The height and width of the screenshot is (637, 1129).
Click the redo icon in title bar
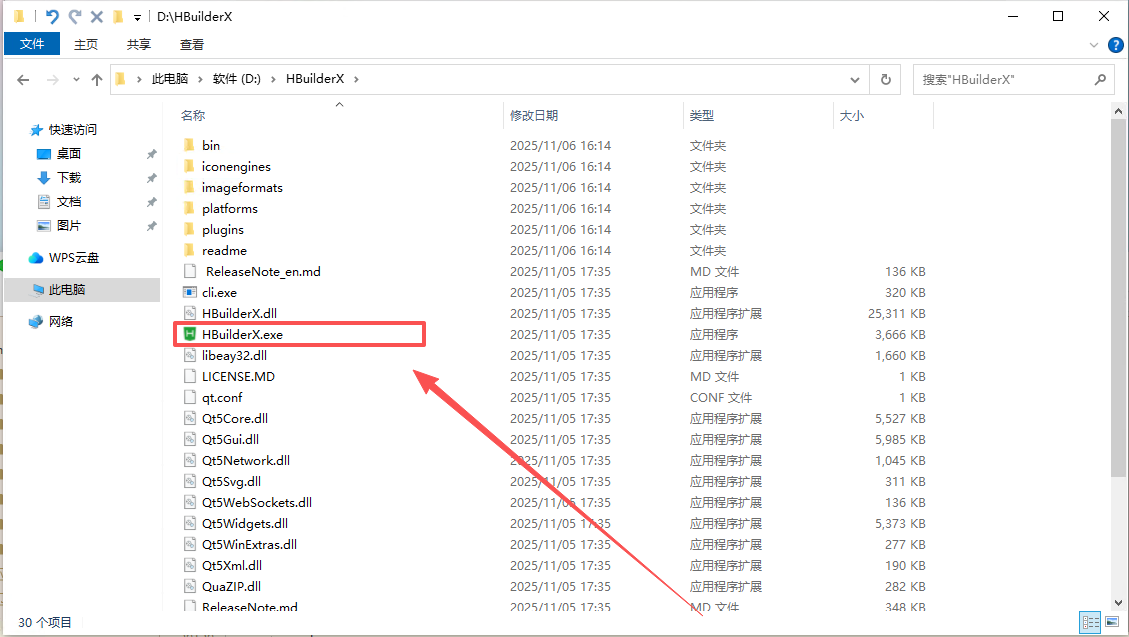(74, 17)
